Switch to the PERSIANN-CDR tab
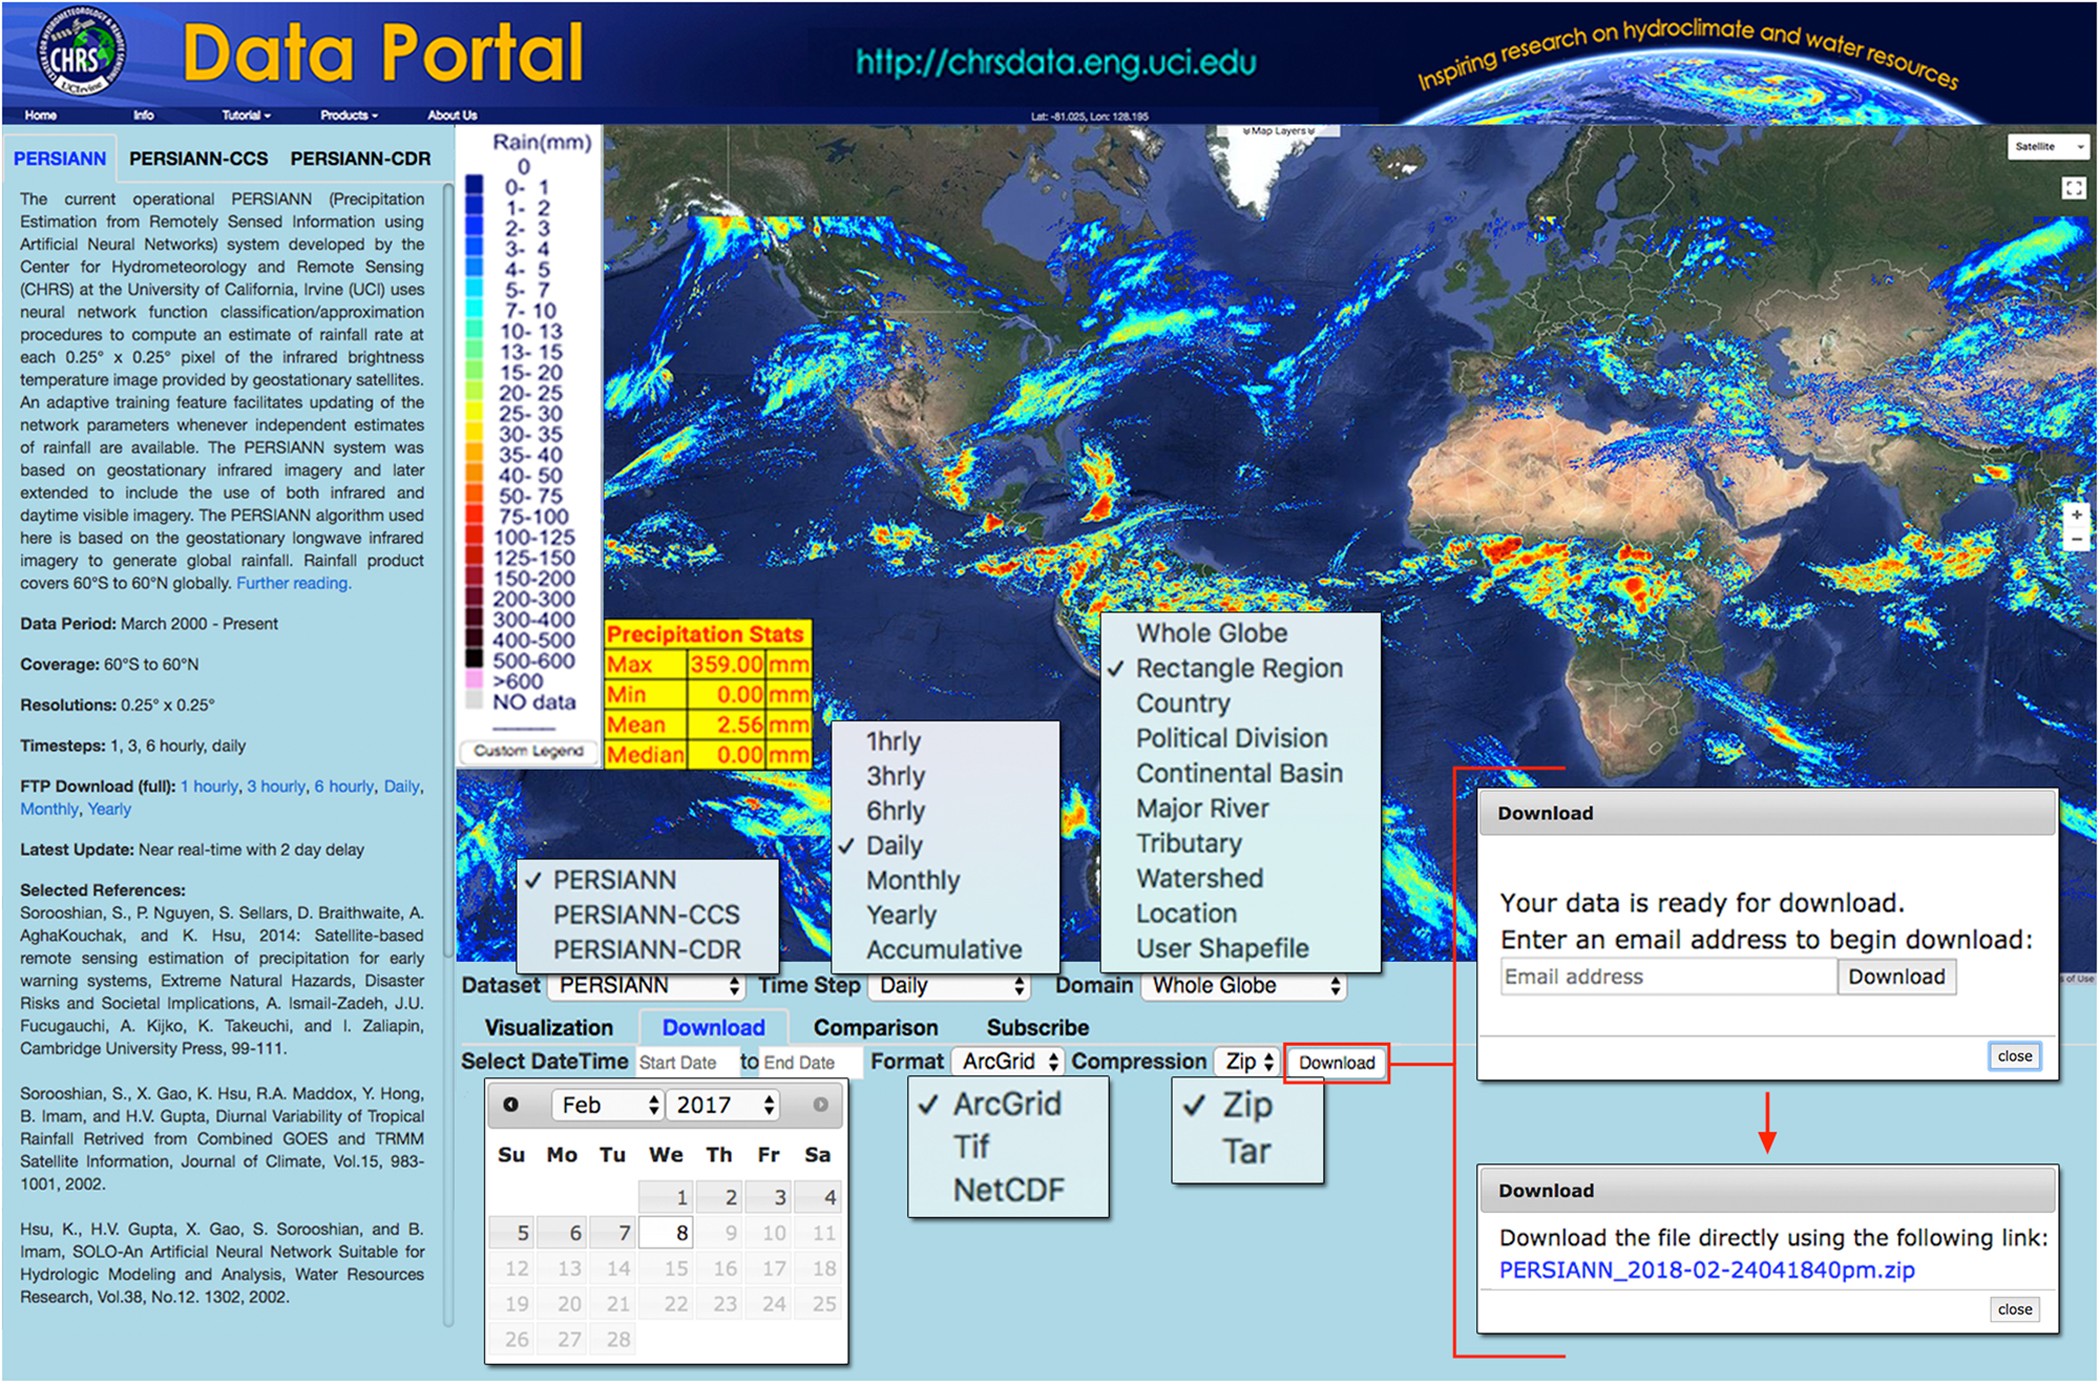Image resolution: width=2100 pixels, height=1384 pixels. [x=361, y=159]
